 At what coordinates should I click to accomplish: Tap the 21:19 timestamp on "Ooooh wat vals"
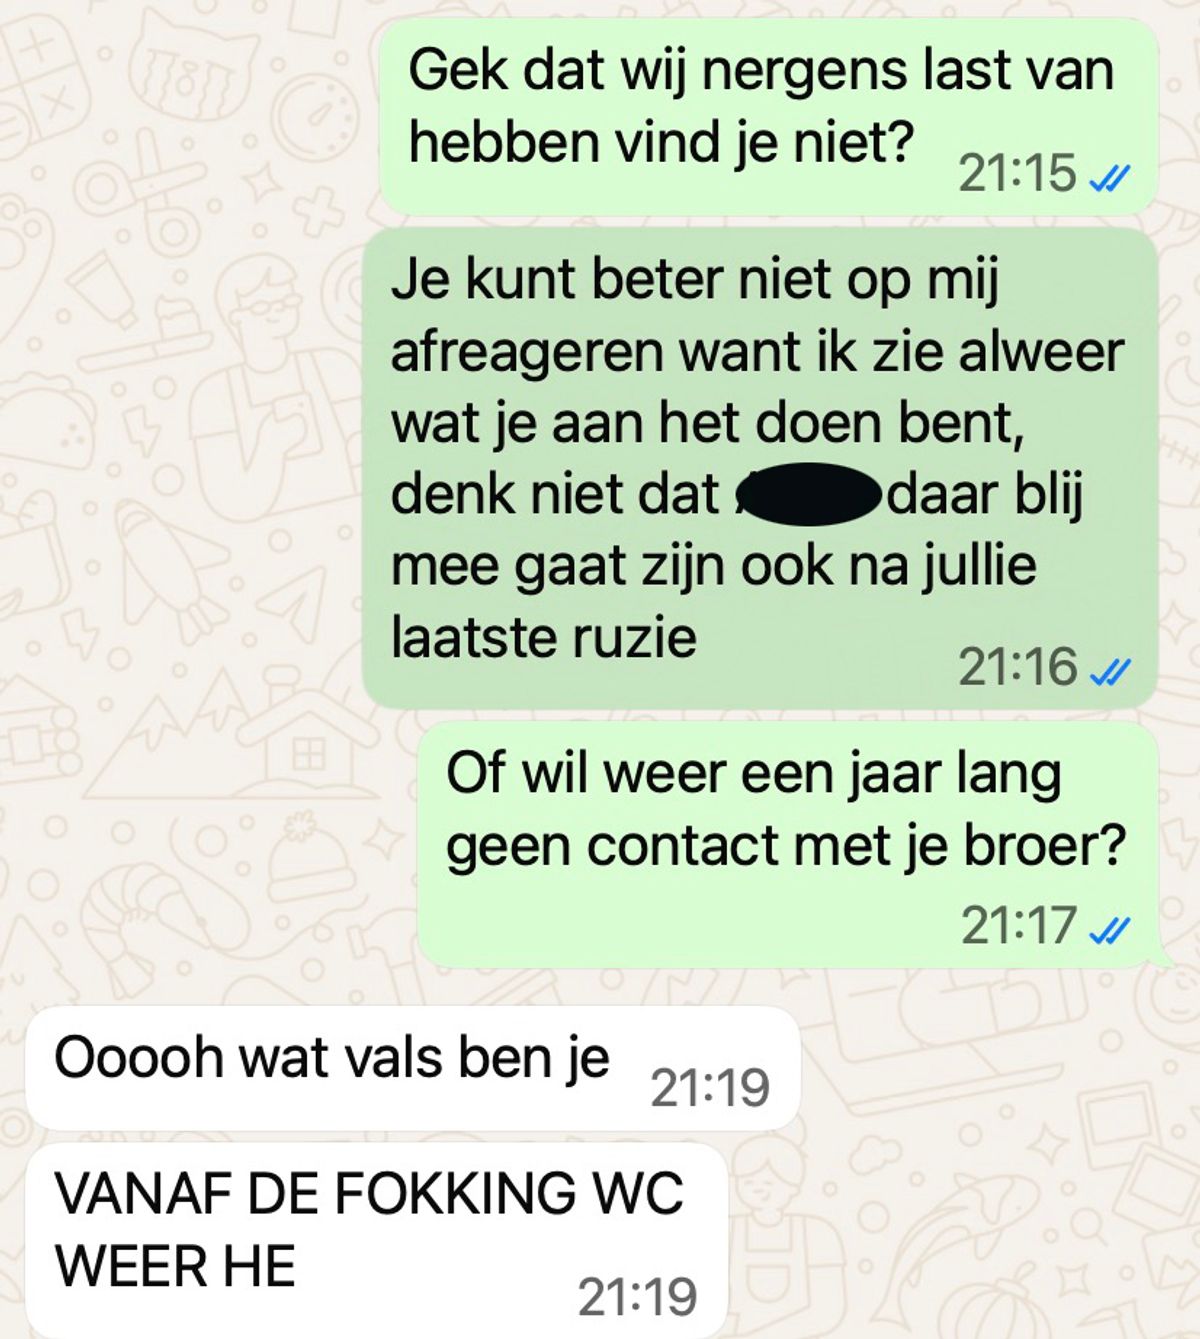710,1088
